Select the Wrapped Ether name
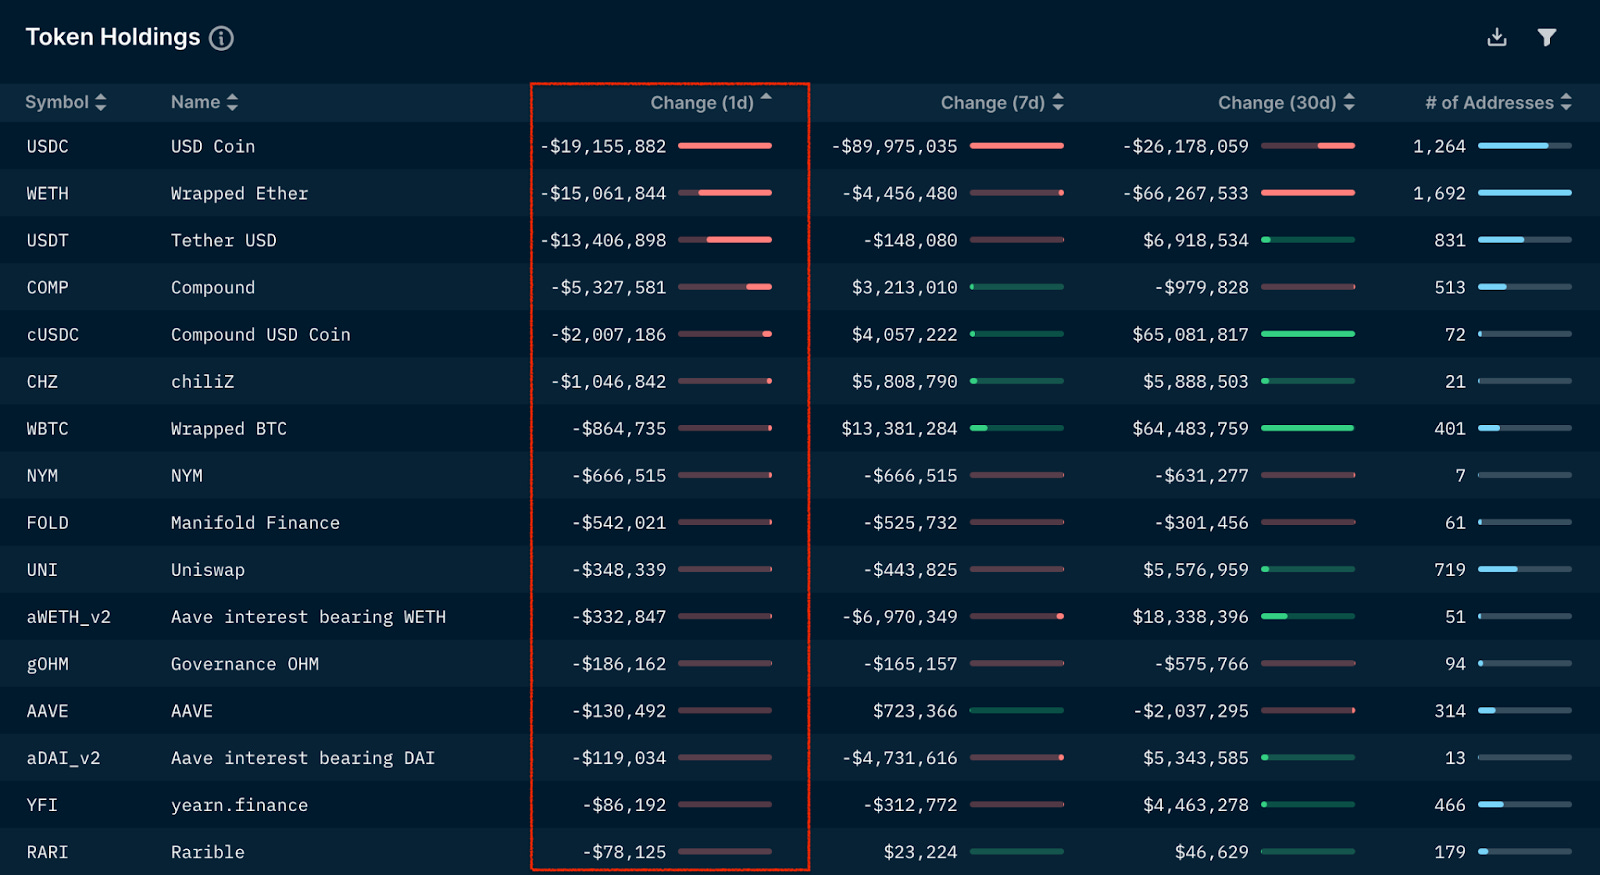Viewport: 1600px width, 875px height. click(239, 193)
